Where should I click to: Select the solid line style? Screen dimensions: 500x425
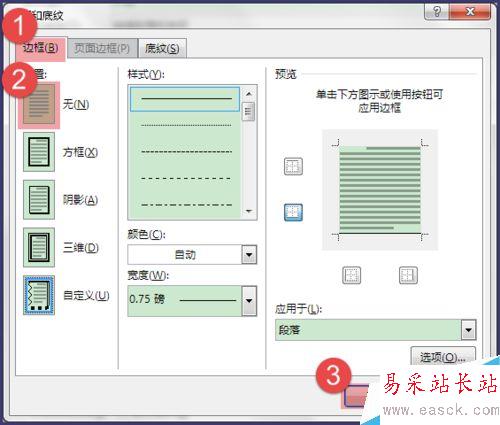(185, 99)
